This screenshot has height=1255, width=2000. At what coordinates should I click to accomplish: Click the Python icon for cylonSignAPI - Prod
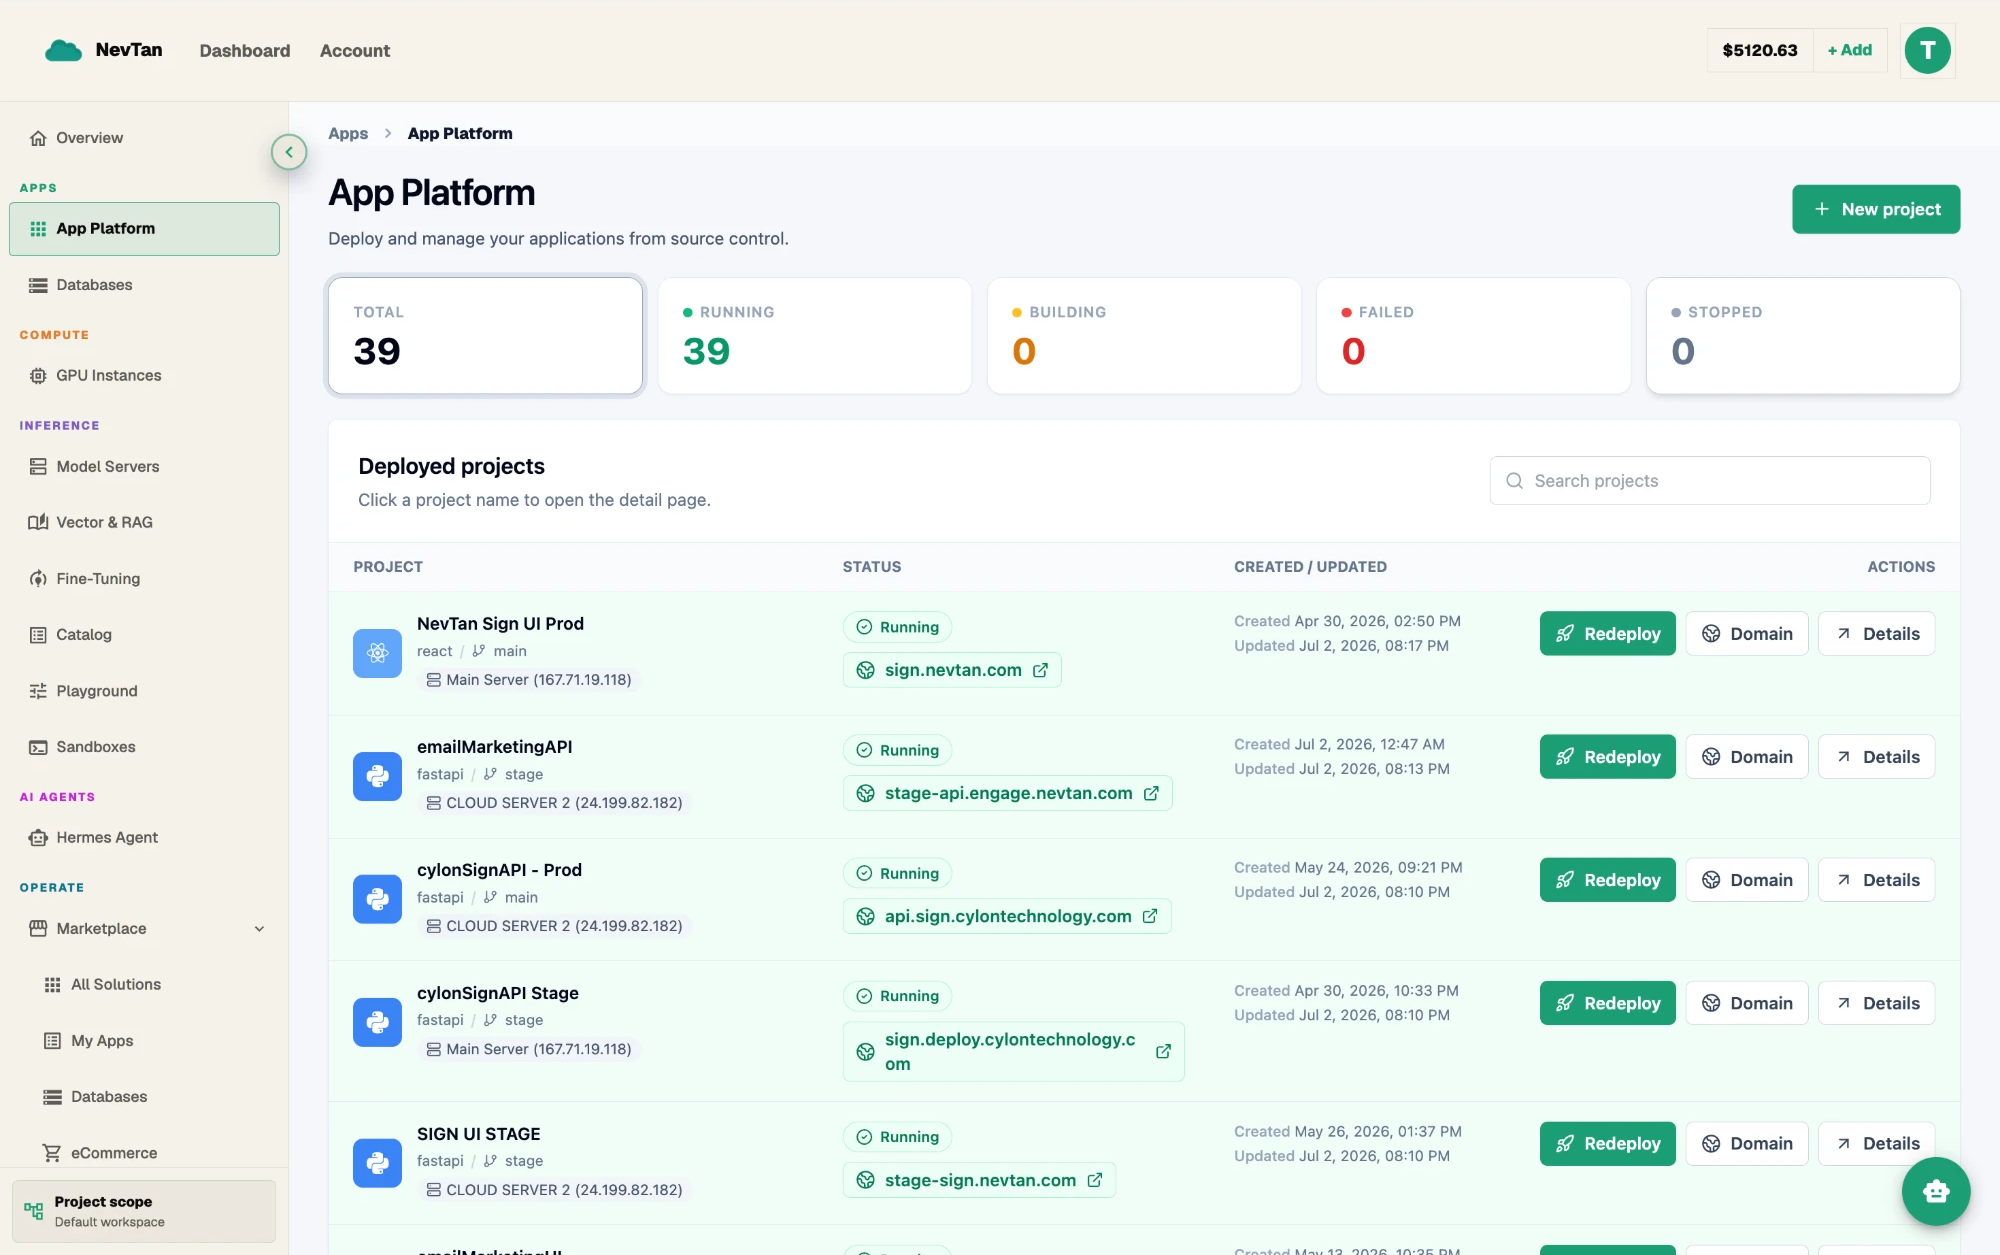(x=377, y=899)
